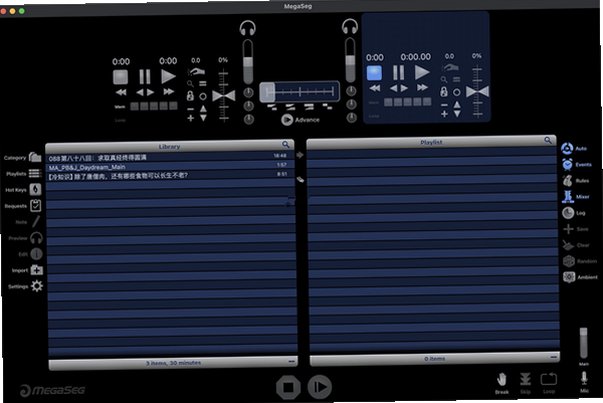Screen dimensions: 603x403
Task: Click the Random dice icon
Action: pyautogui.click(x=569, y=261)
